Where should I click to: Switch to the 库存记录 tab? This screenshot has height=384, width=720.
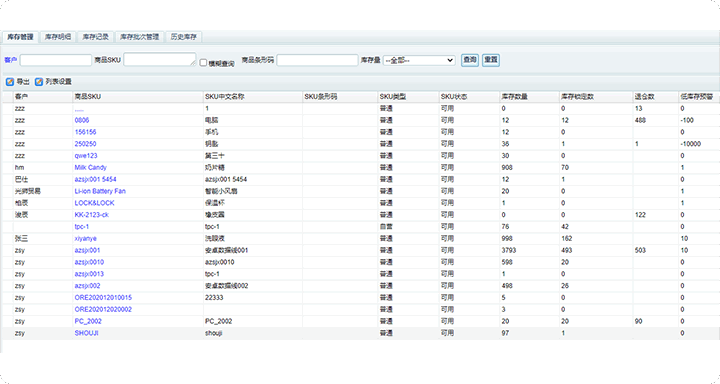coord(96,37)
